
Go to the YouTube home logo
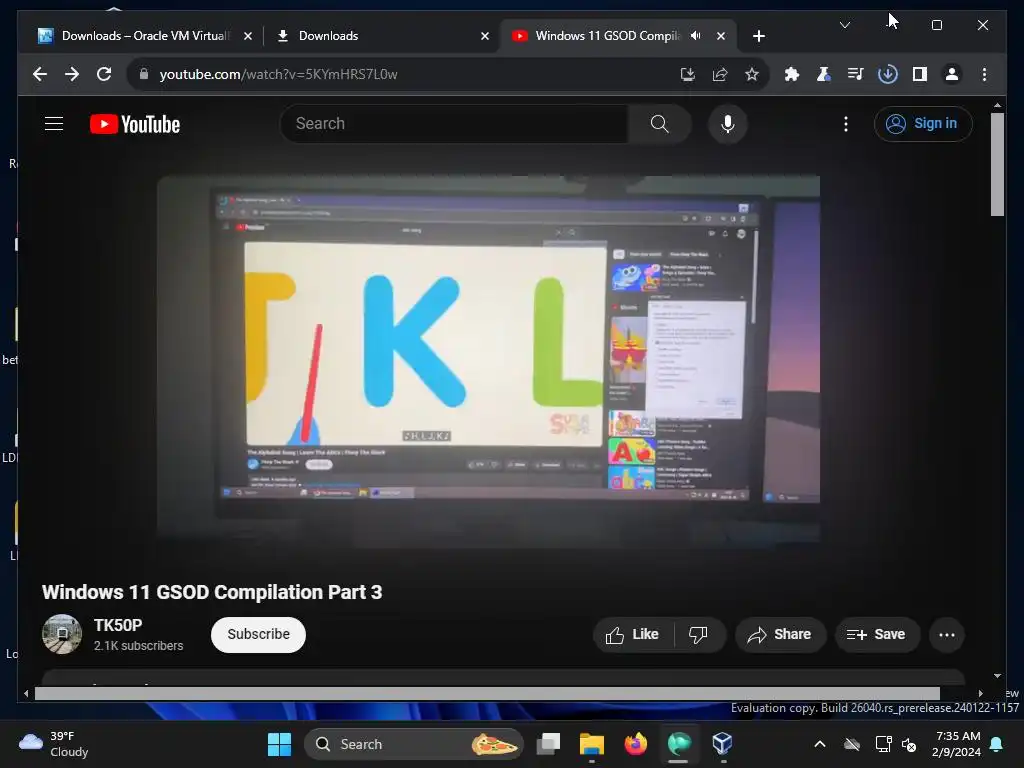tap(135, 124)
